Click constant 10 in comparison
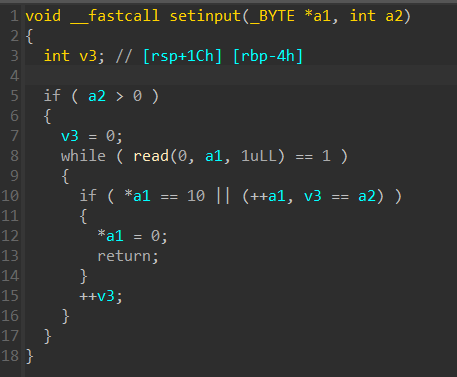457x377 pixels. point(196,196)
